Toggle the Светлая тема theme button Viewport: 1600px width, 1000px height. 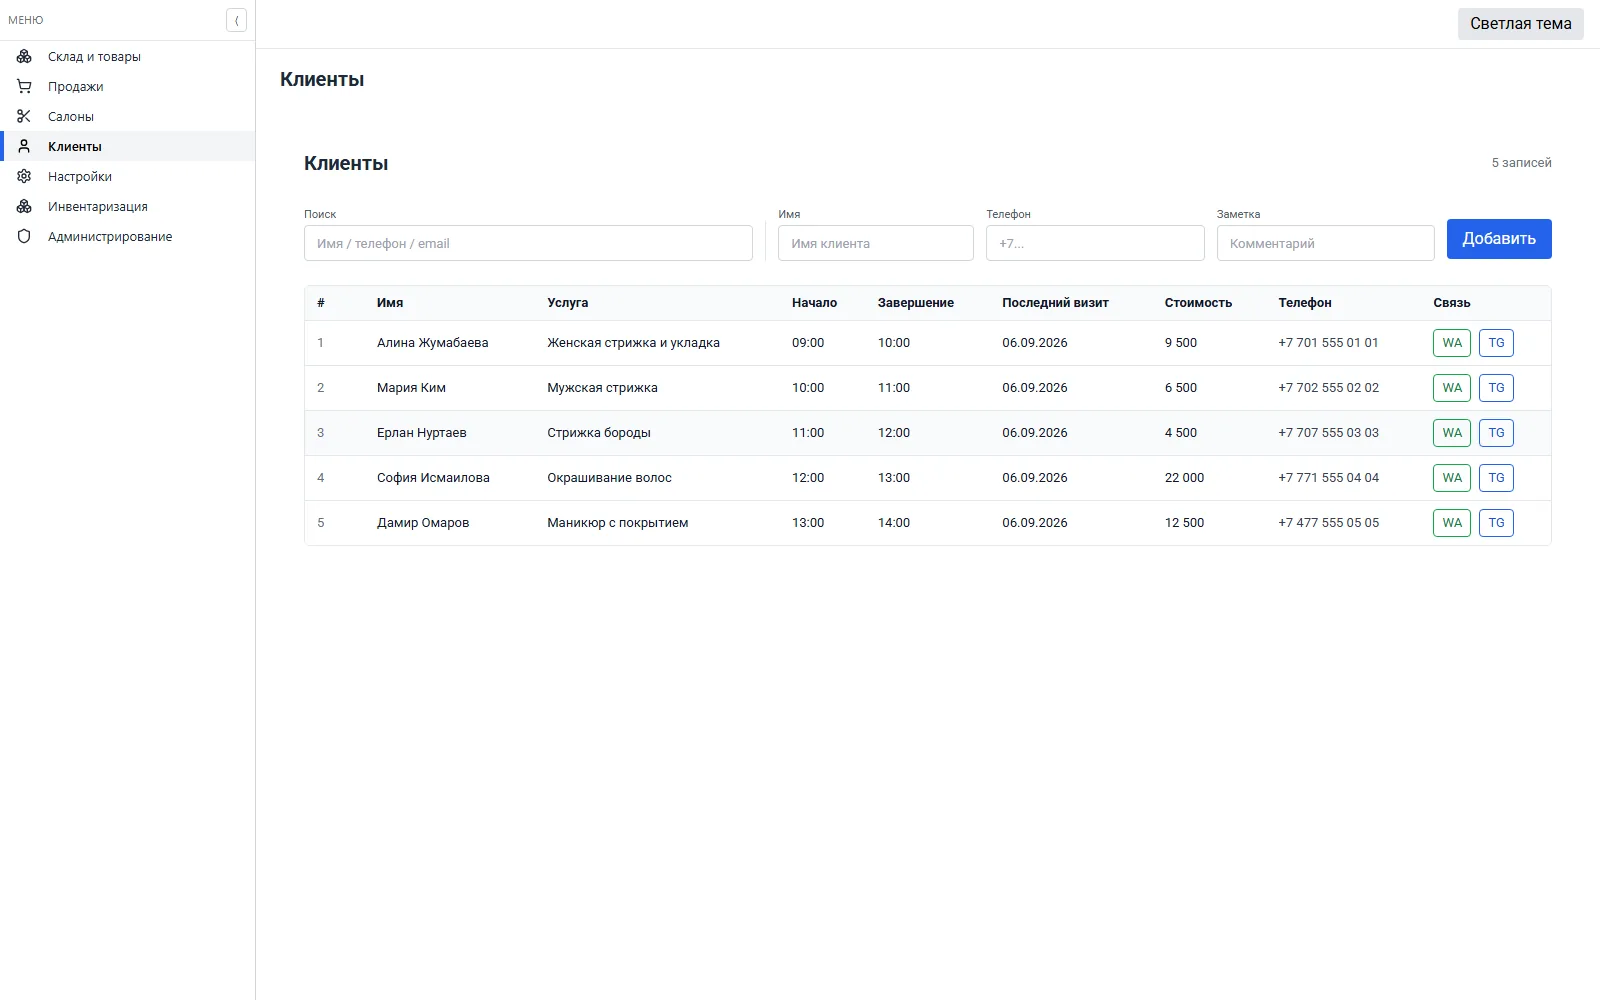(x=1520, y=24)
